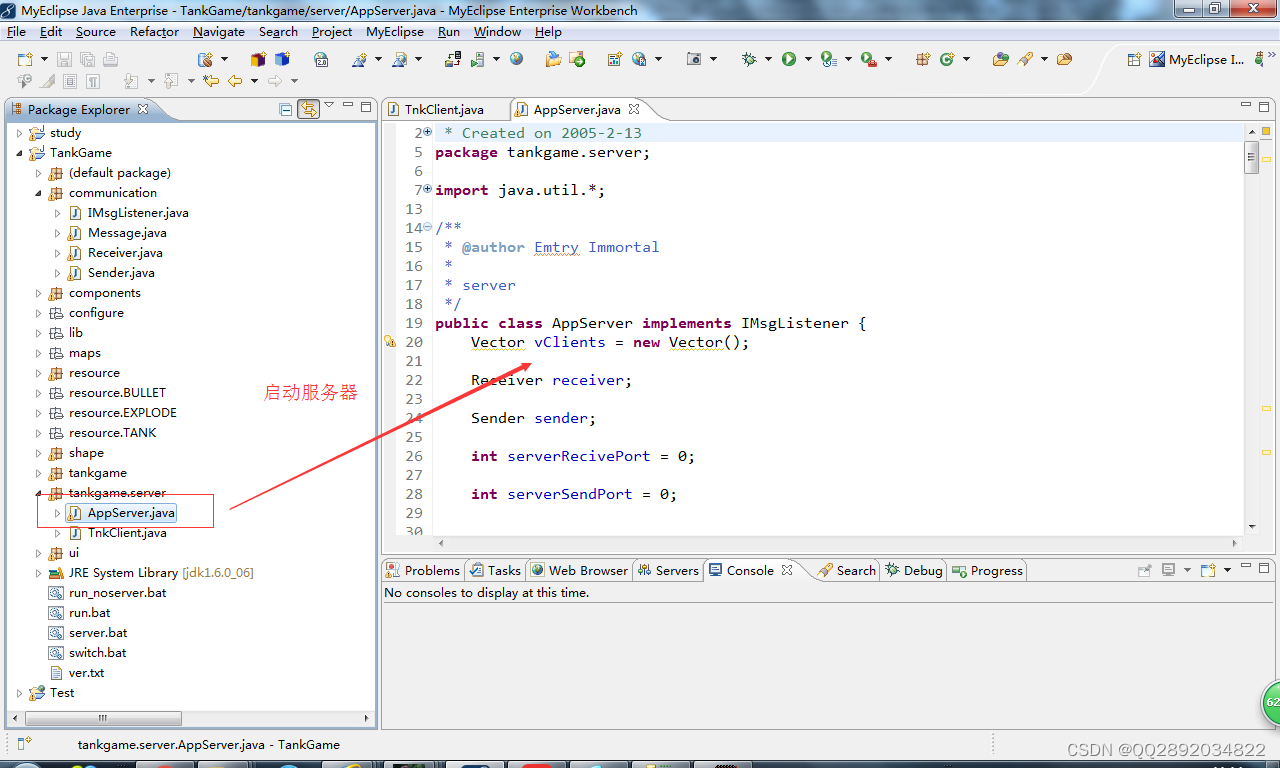Open the Package Explorer view menu triangle

point(328,105)
